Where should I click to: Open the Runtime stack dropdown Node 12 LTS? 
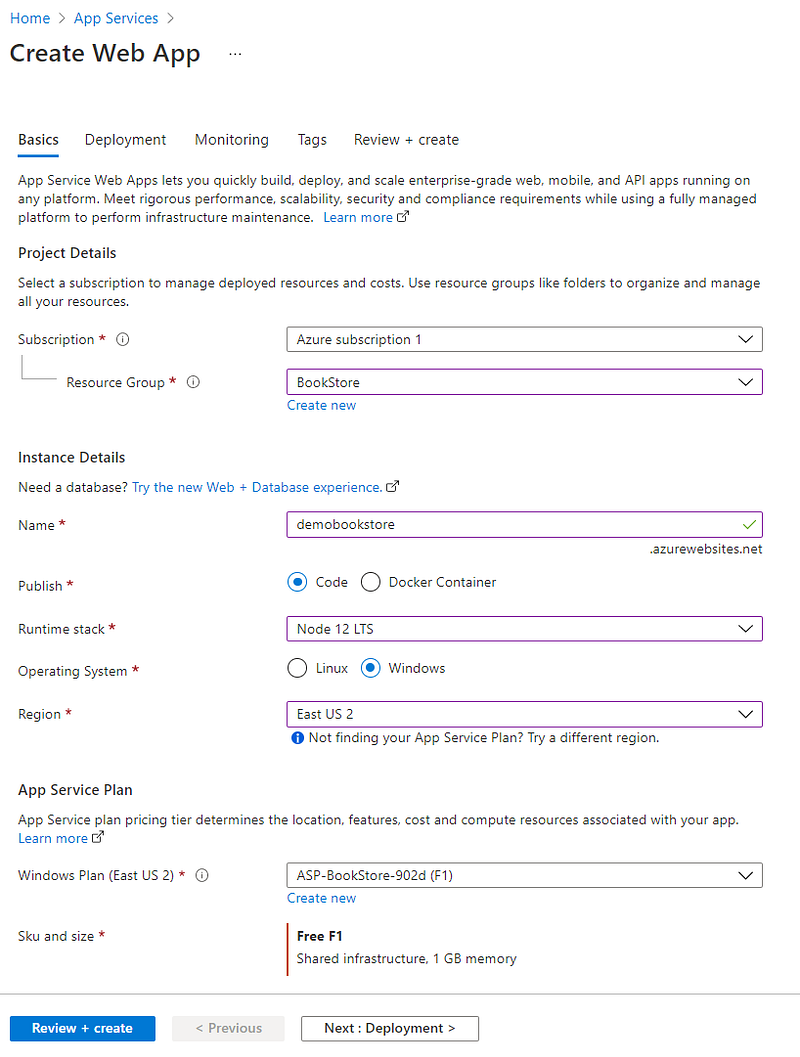[524, 629]
